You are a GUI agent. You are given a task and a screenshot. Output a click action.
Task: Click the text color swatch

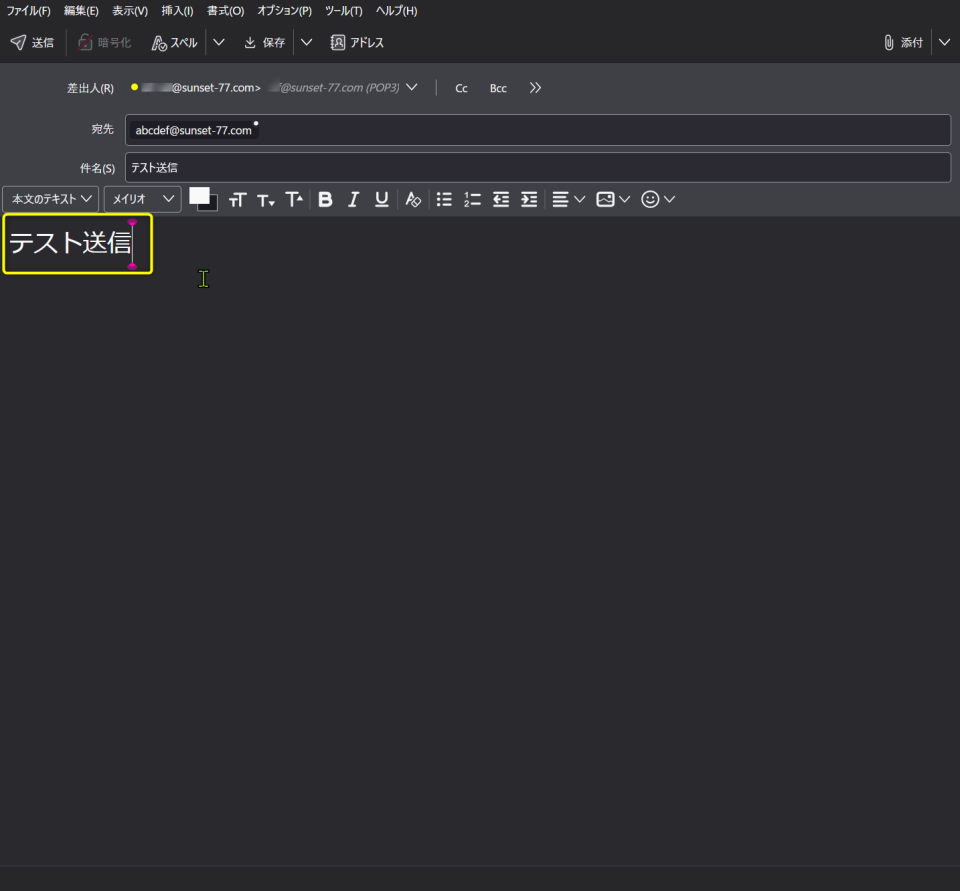(200, 196)
